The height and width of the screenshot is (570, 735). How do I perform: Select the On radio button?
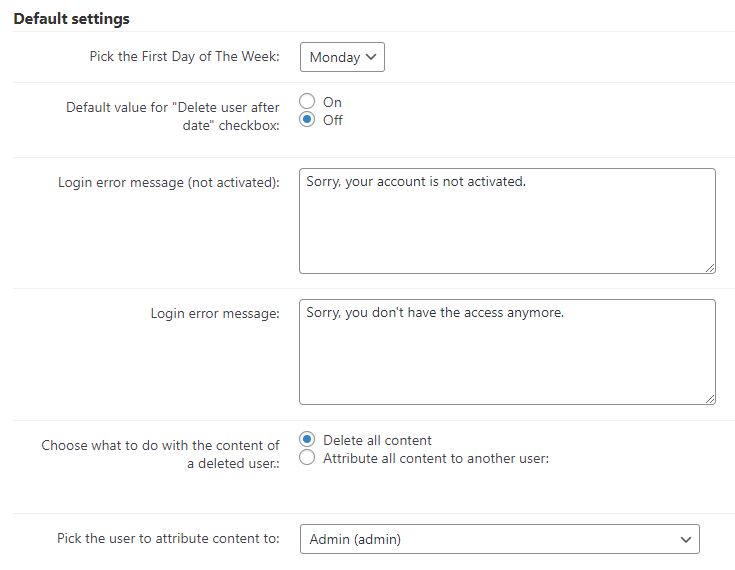(307, 101)
